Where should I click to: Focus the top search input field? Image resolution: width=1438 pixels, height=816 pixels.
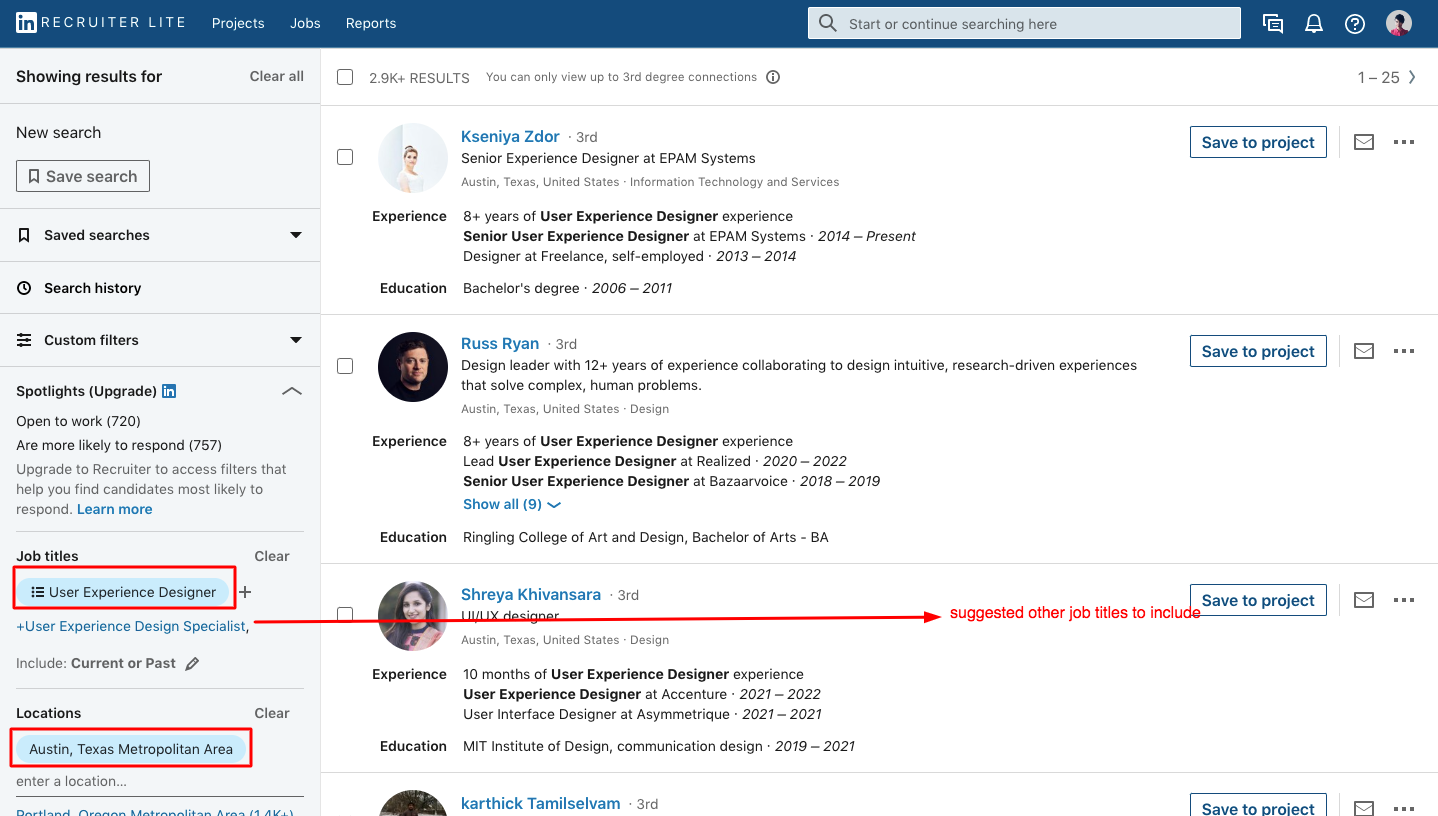point(1024,23)
